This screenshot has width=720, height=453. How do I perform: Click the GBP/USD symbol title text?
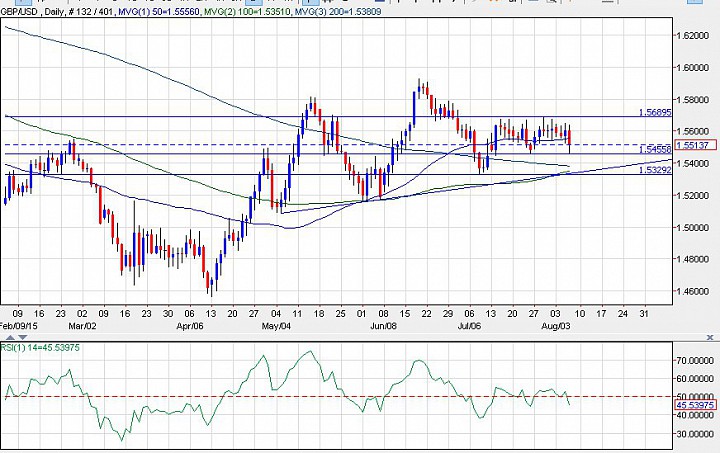pyautogui.click(x=20, y=11)
